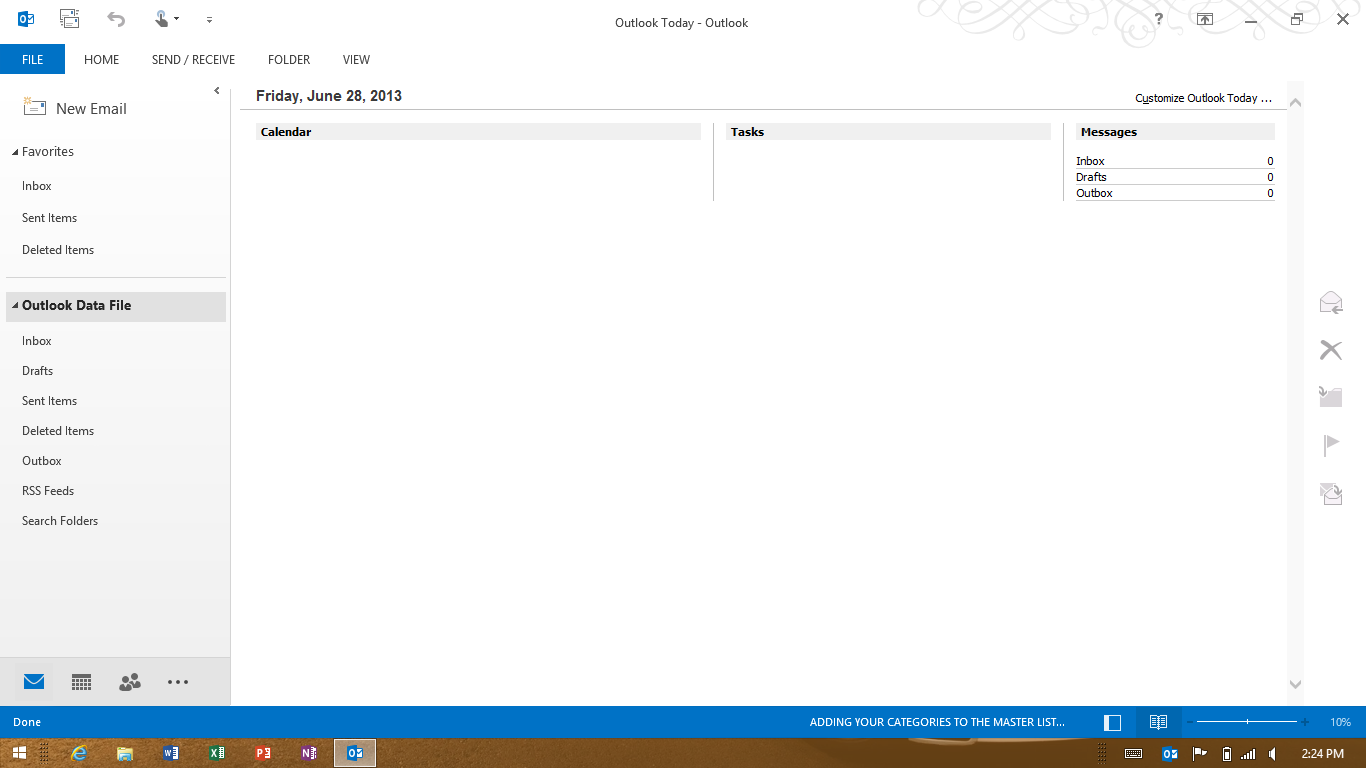Viewport: 1366px width, 768px height.
Task: Click the New Email button
Action: click(x=76, y=109)
